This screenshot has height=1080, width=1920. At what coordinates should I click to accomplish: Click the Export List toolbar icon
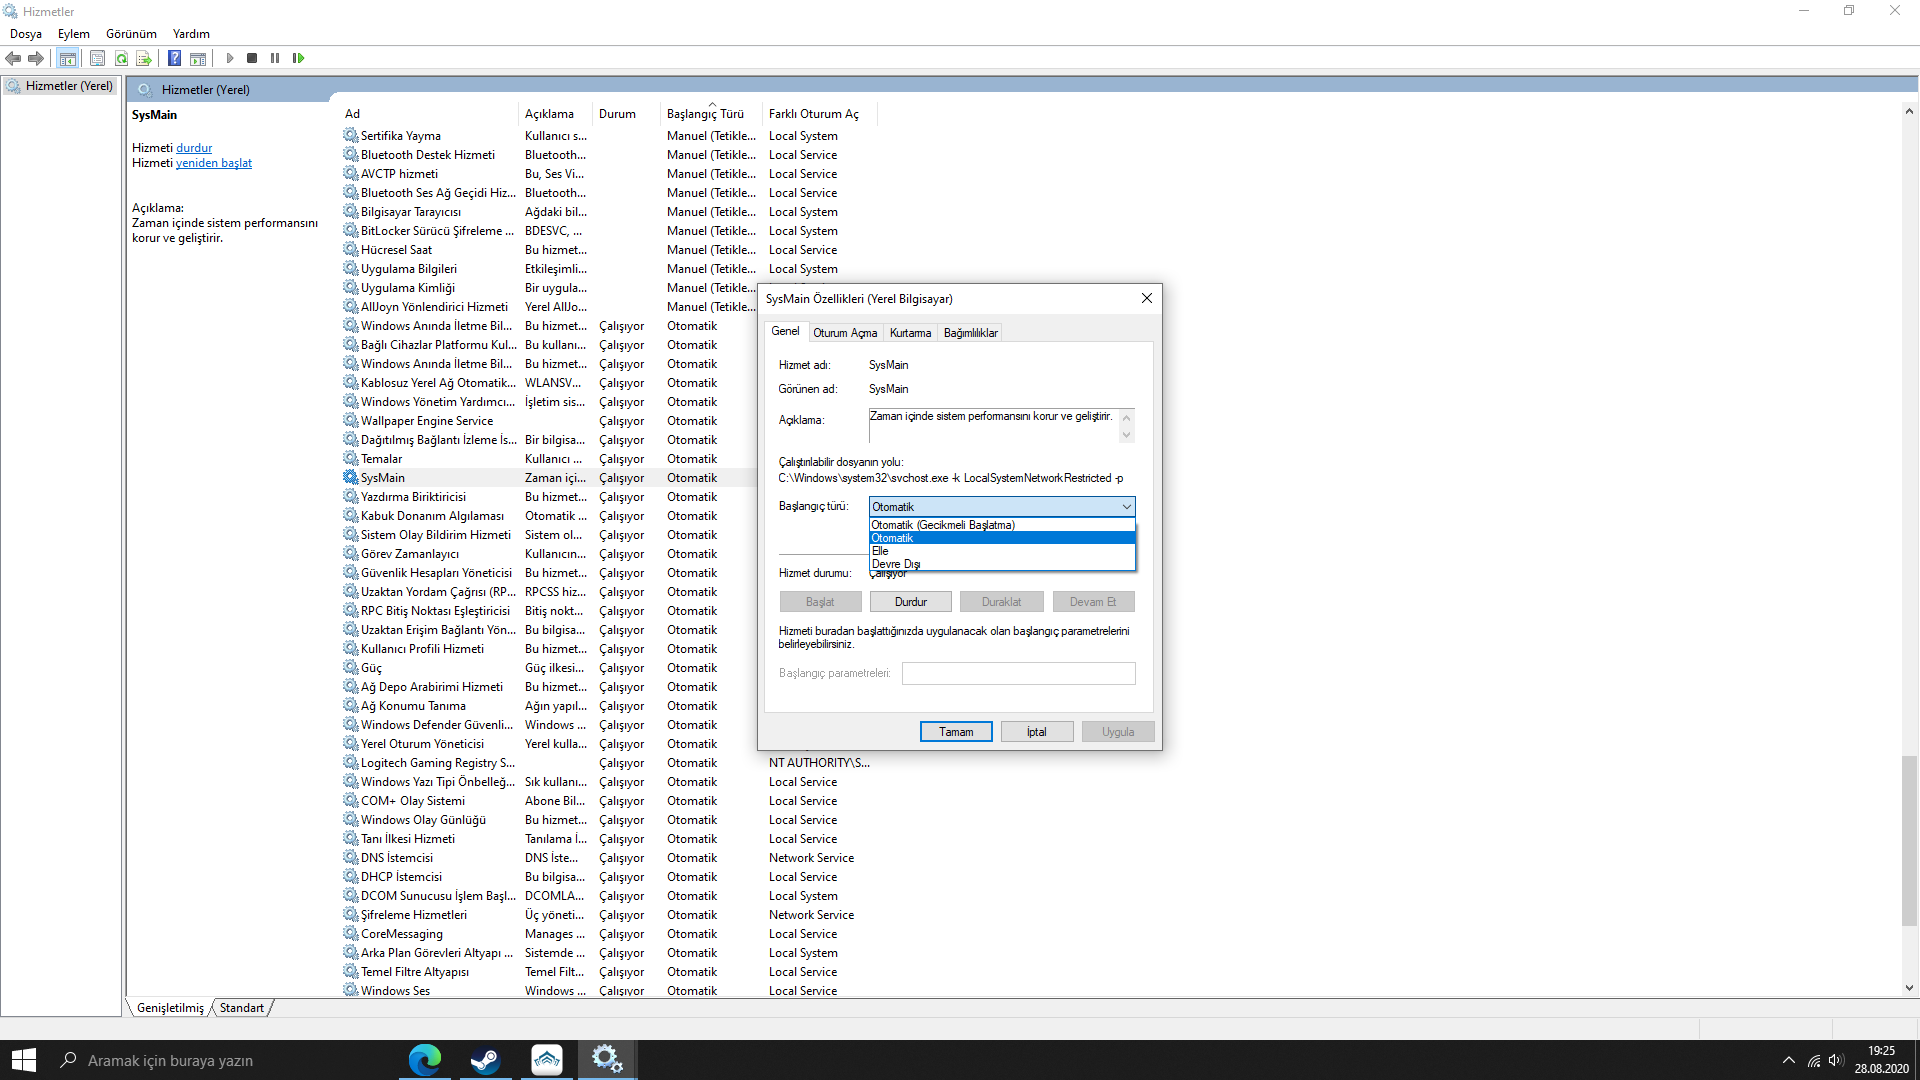point(144,58)
